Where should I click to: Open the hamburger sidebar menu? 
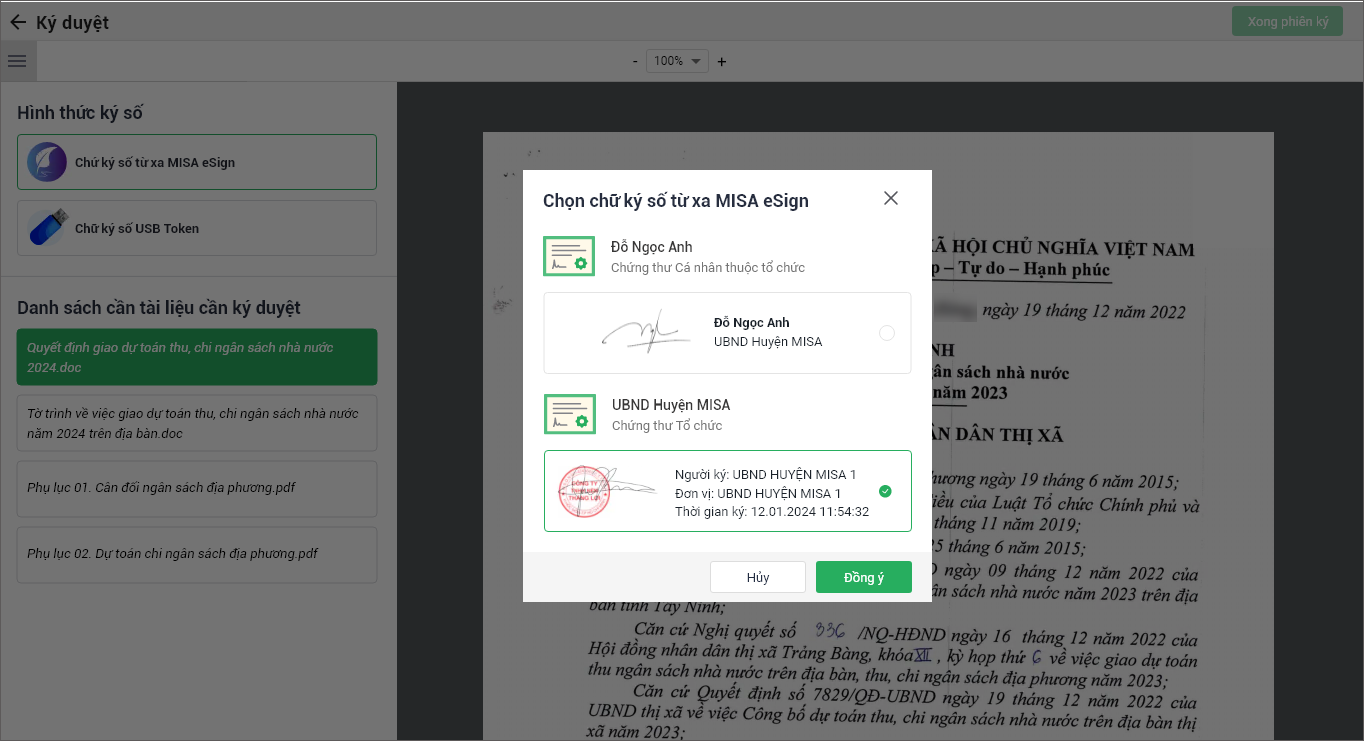(17, 61)
